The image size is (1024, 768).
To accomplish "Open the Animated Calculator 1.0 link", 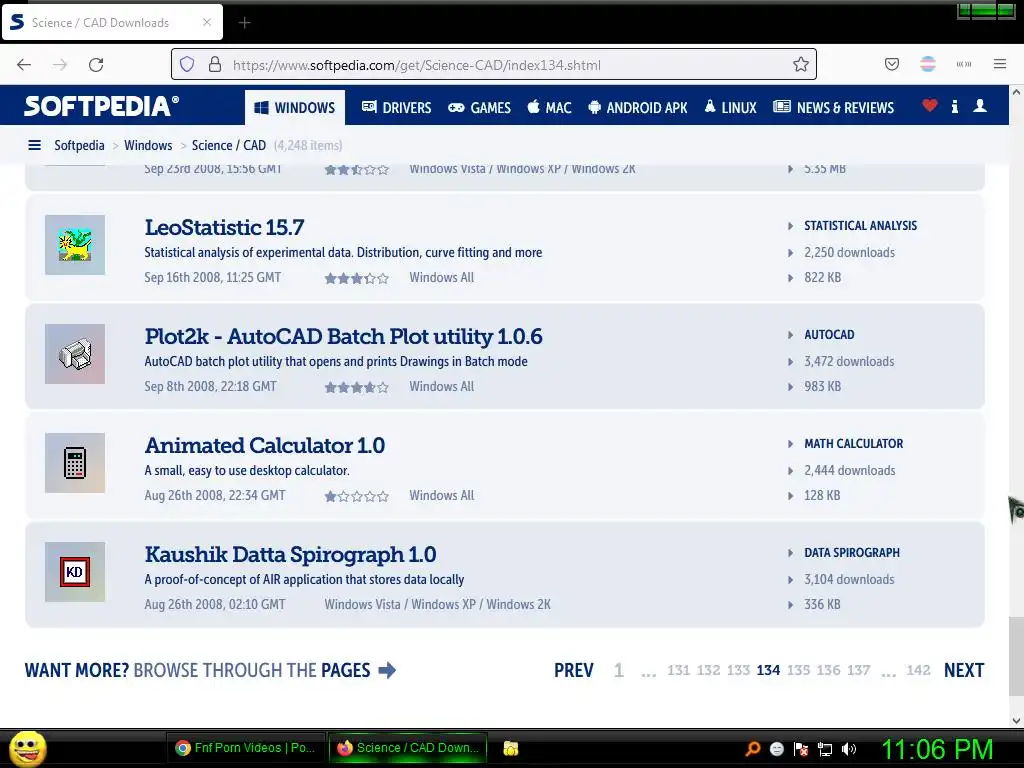I will coord(264,445).
